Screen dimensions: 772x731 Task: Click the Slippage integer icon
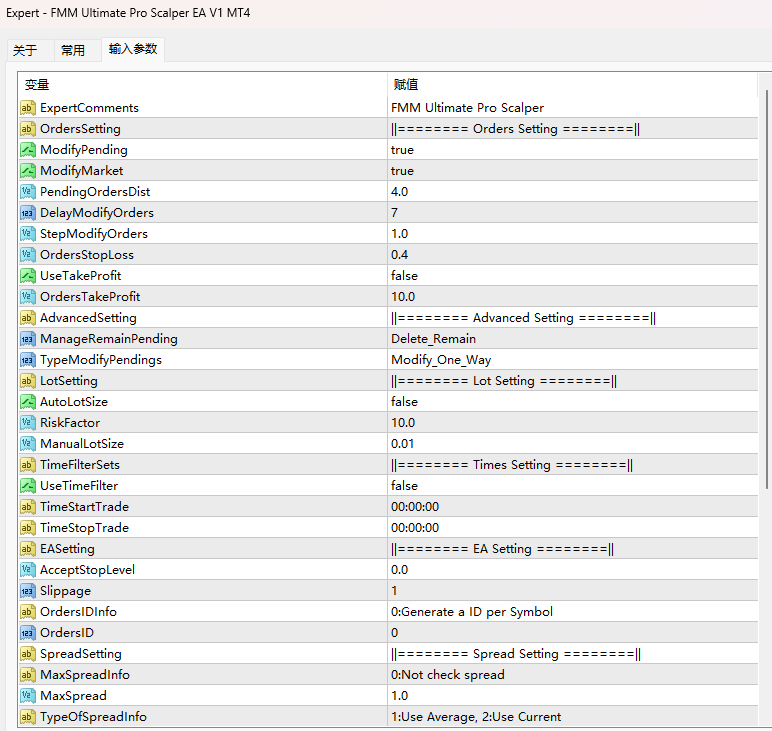(x=28, y=591)
